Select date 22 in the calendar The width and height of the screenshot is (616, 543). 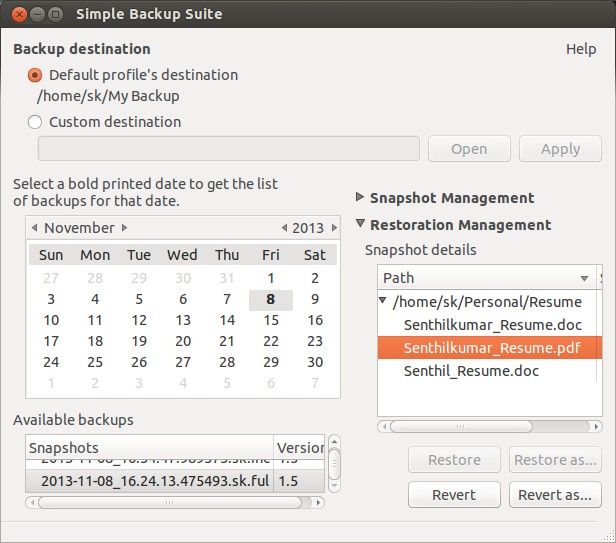click(271, 341)
